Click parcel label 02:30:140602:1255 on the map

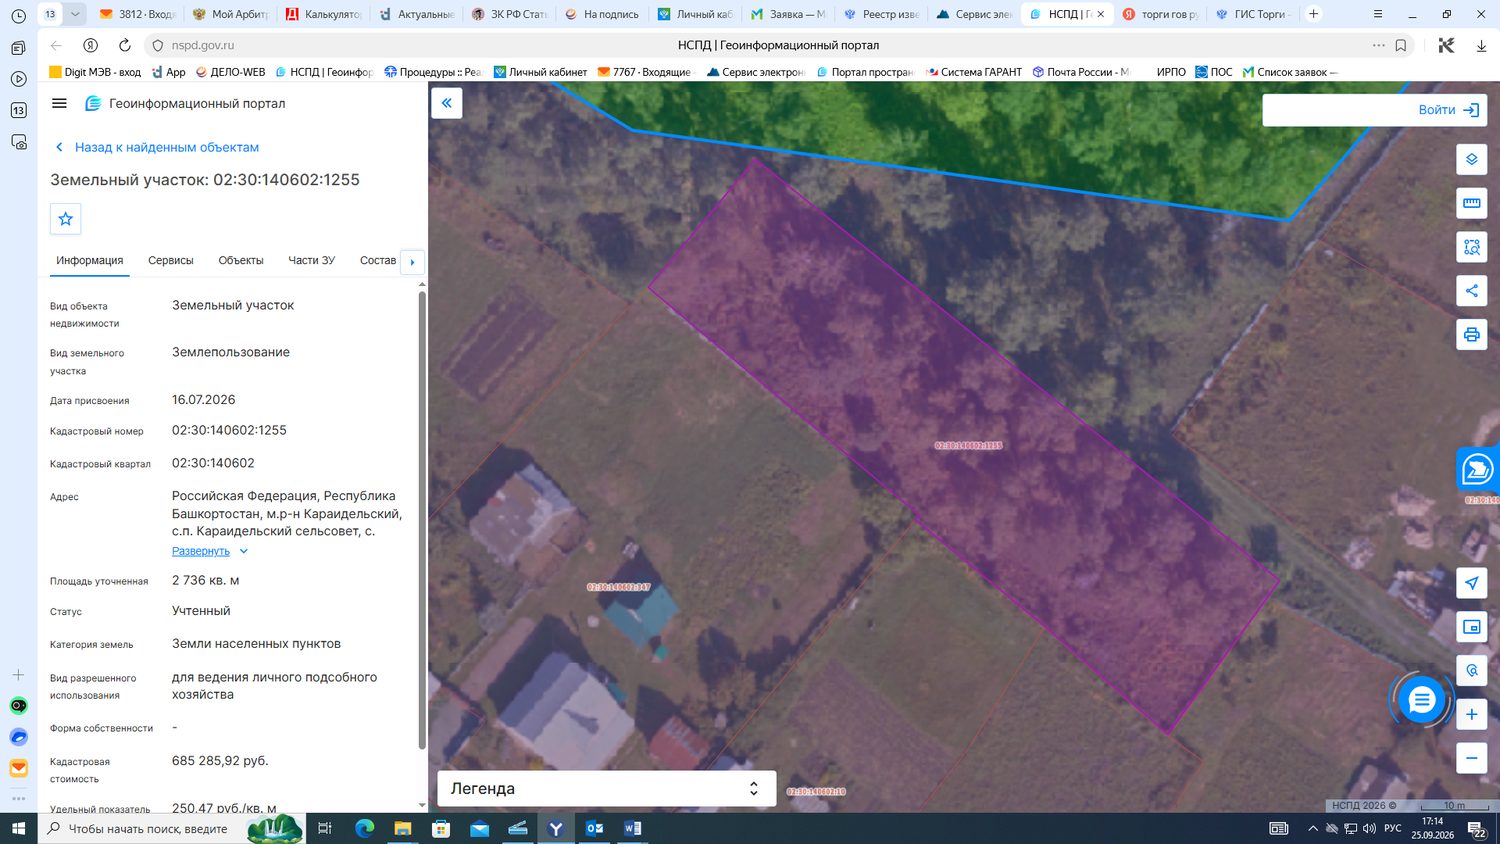coord(968,445)
